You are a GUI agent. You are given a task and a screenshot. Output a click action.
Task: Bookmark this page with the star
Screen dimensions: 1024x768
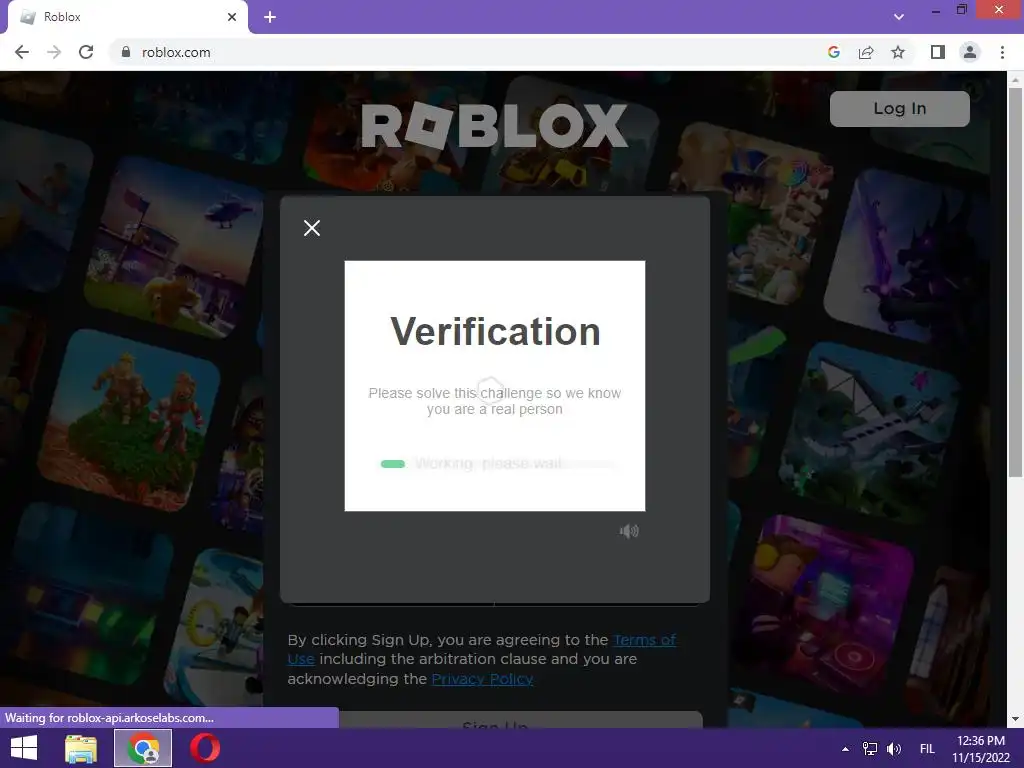point(898,52)
